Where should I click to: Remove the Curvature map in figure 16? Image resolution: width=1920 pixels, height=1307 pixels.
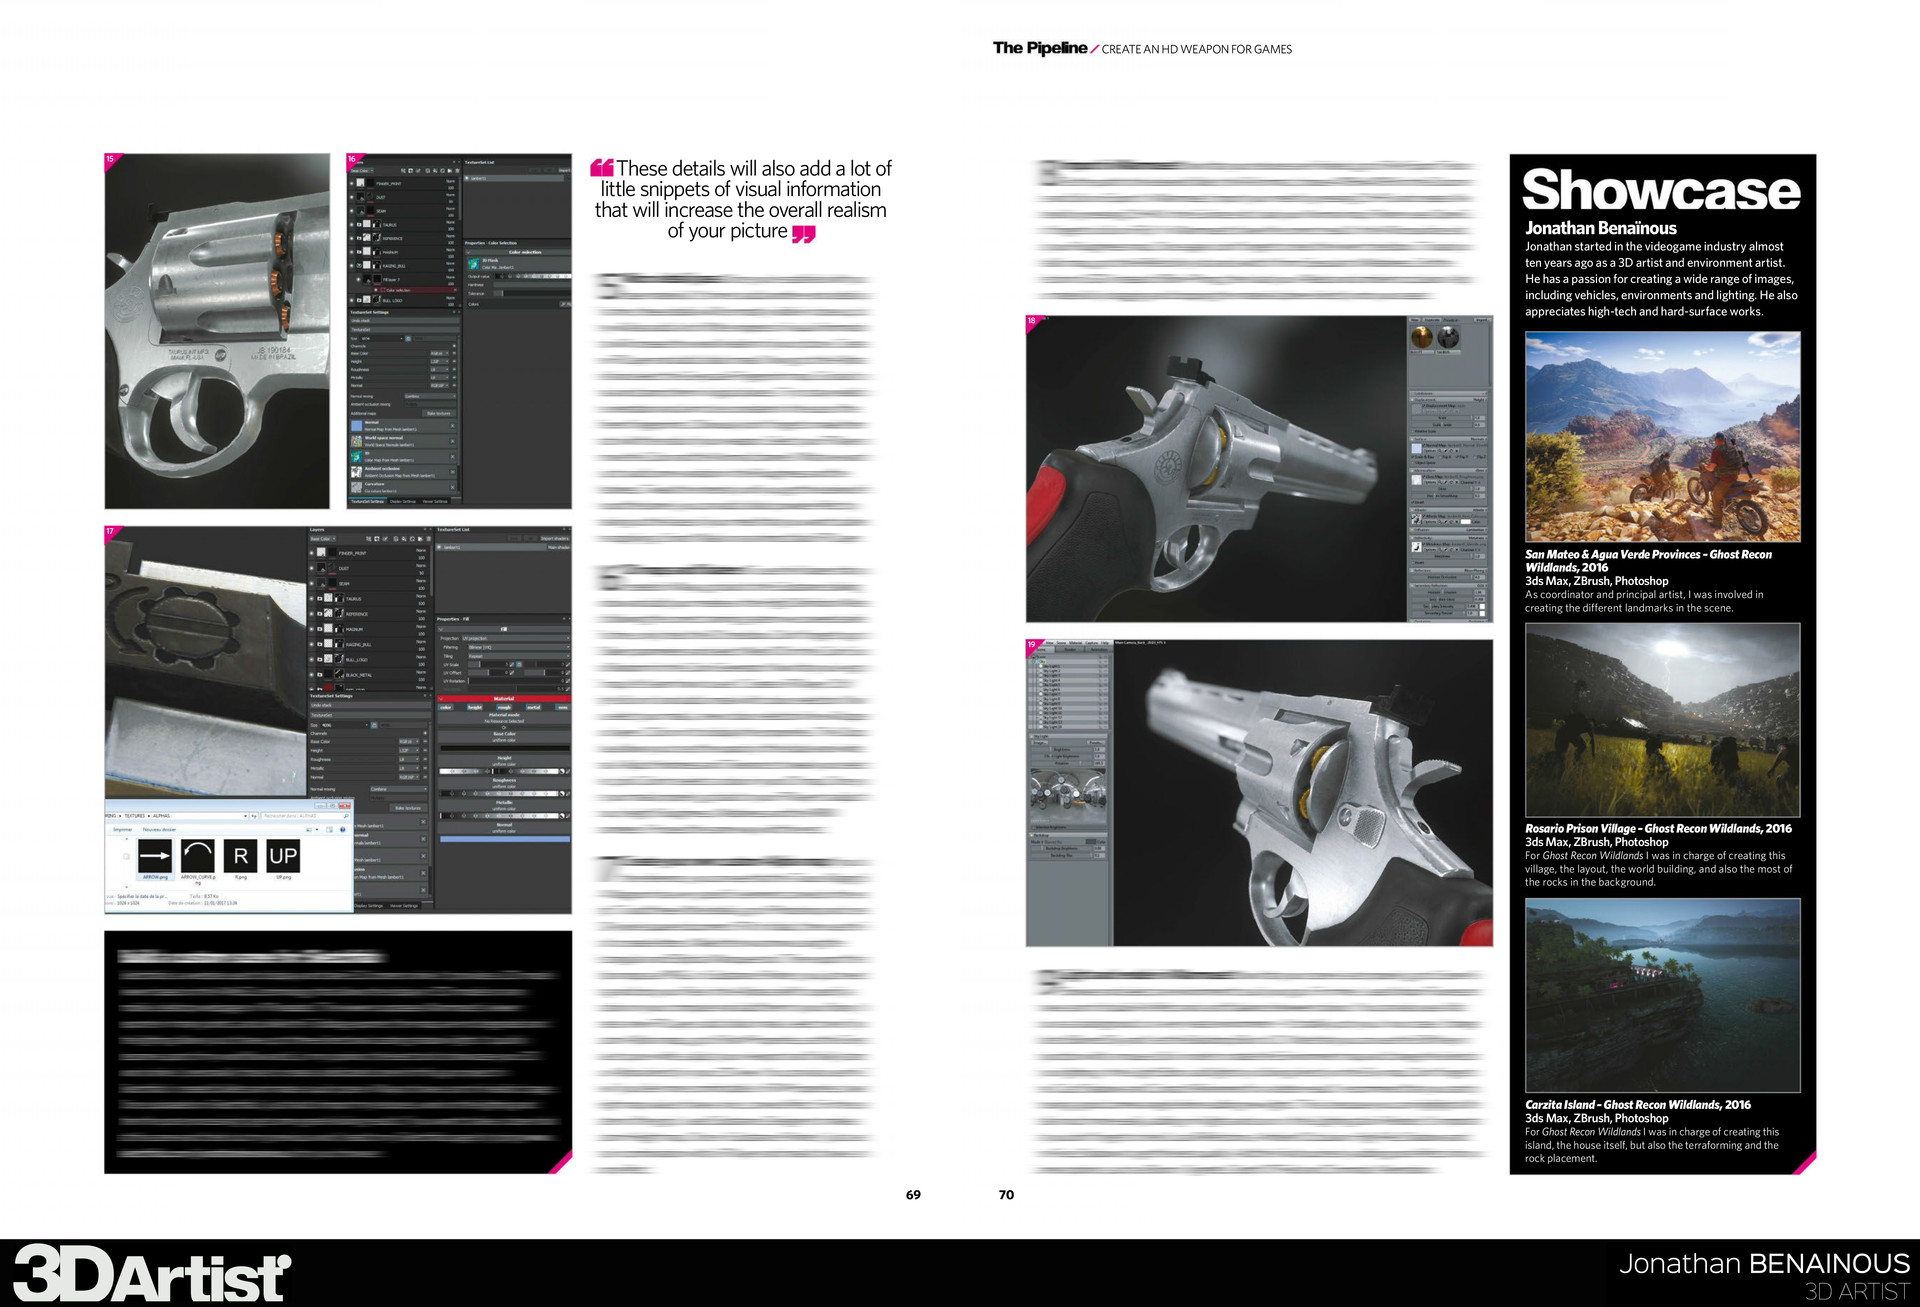click(x=452, y=487)
